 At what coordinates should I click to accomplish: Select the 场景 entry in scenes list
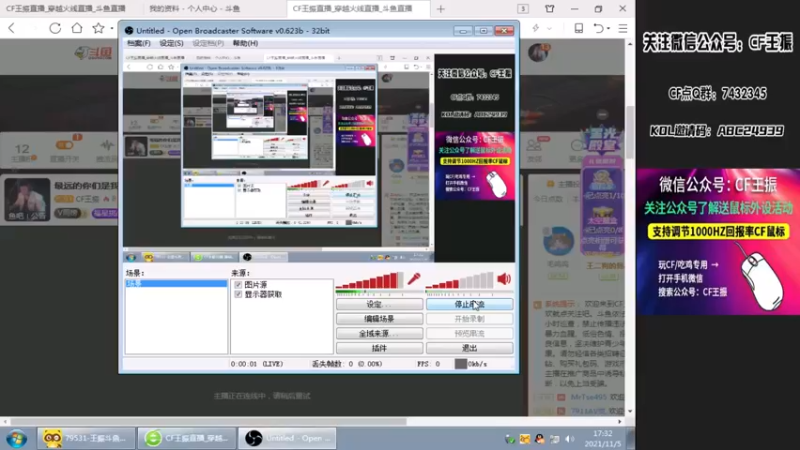pyautogui.click(x=176, y=283)
